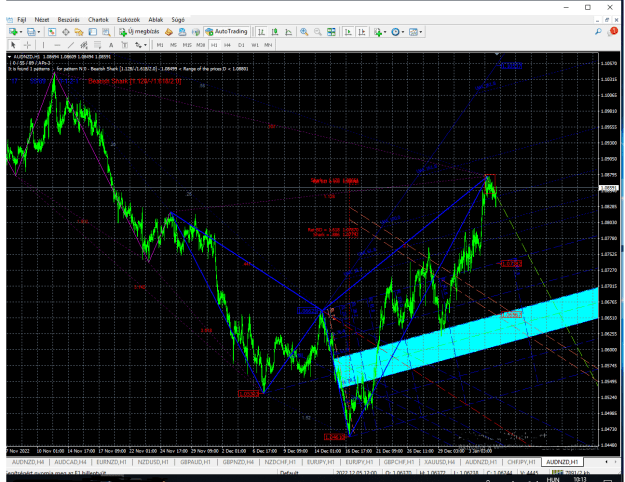625x482 pixels.
Task: Select the cursor arrow tool
Action: pyautogui.click(x=13, y=45)
